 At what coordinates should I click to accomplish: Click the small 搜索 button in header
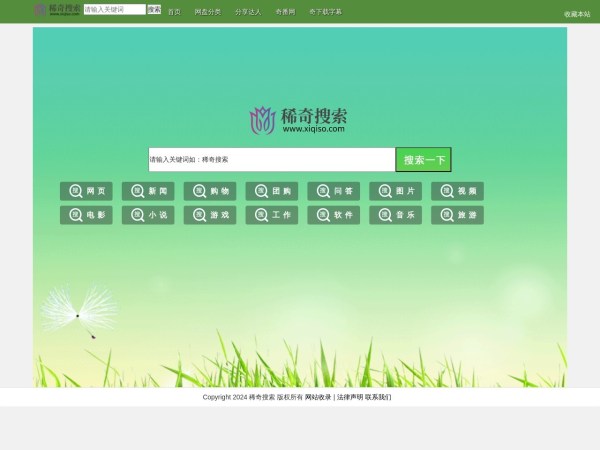154,9
